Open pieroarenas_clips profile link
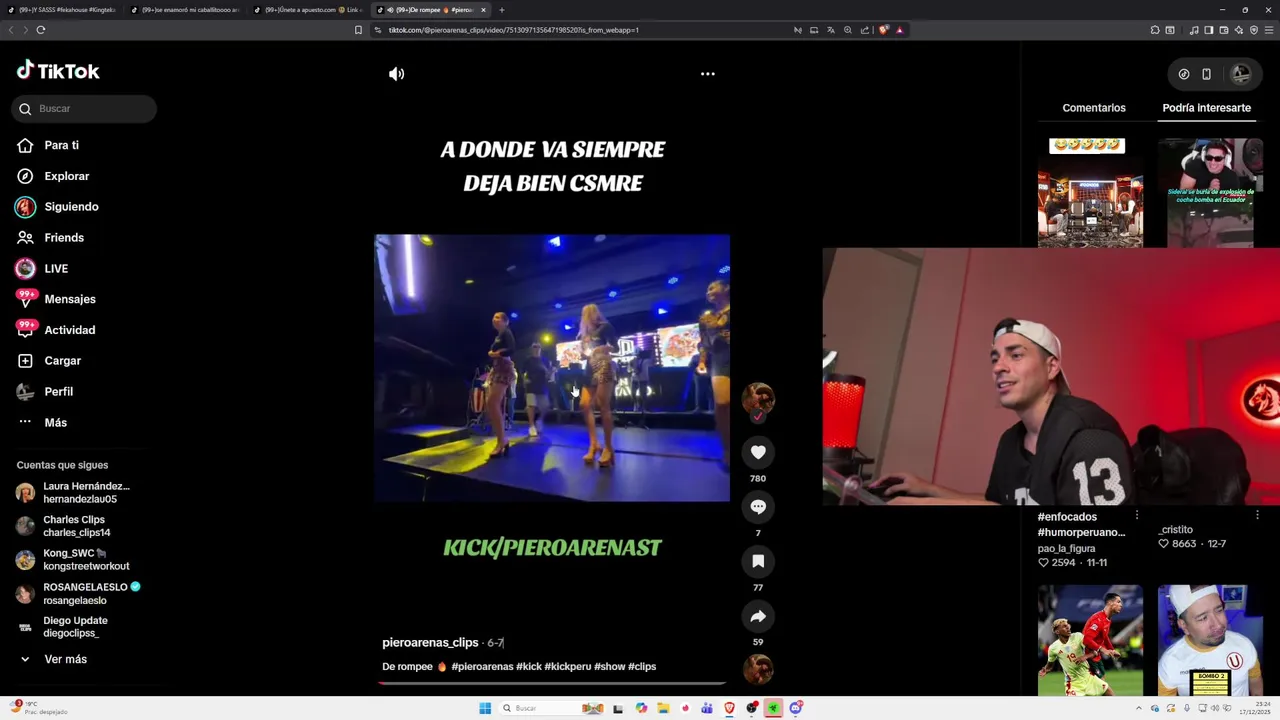 (x=430, y=643)
